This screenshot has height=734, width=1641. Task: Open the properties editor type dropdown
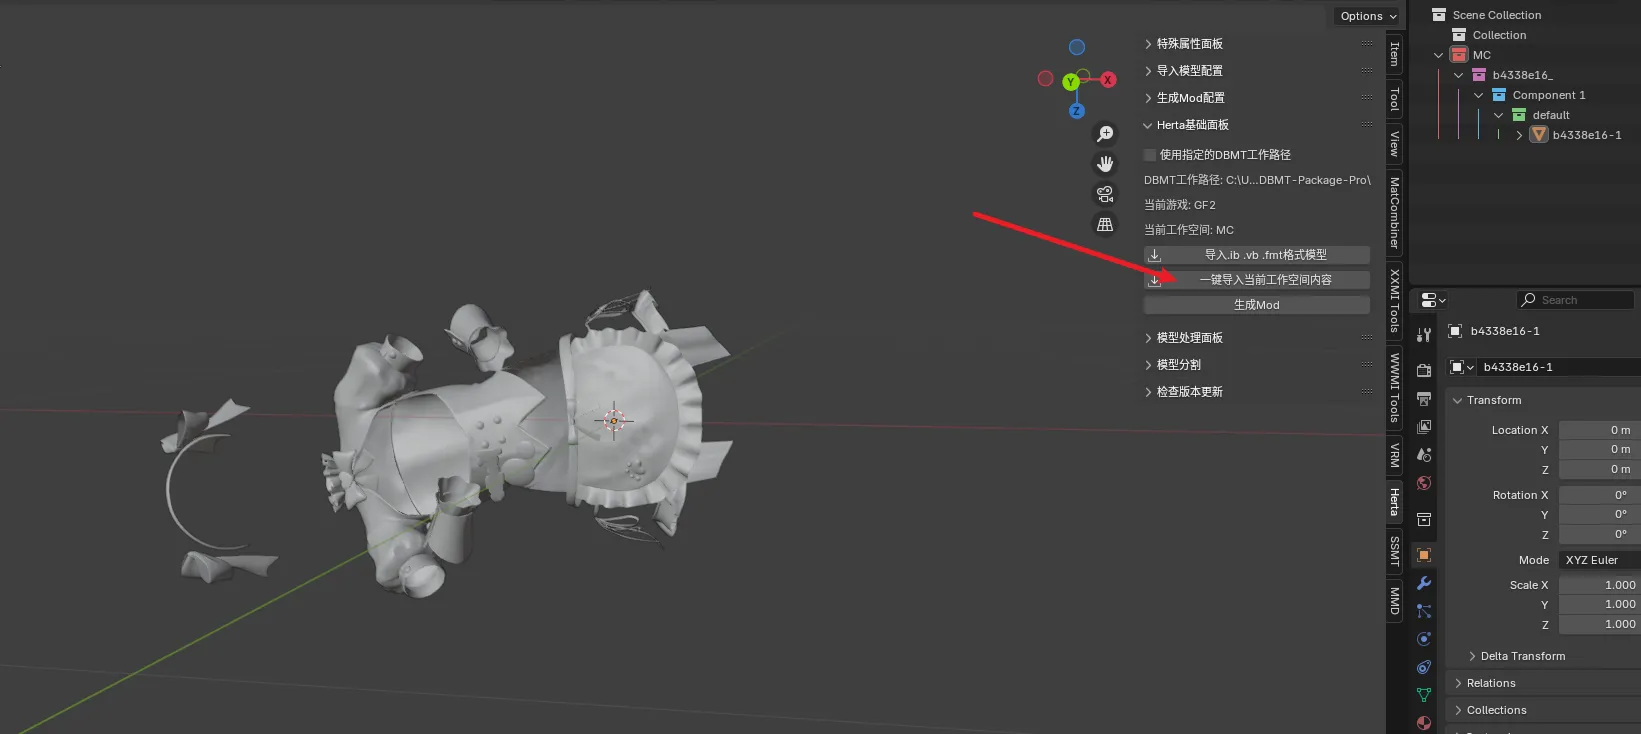pyautogui.click(x=1433, y=300)
